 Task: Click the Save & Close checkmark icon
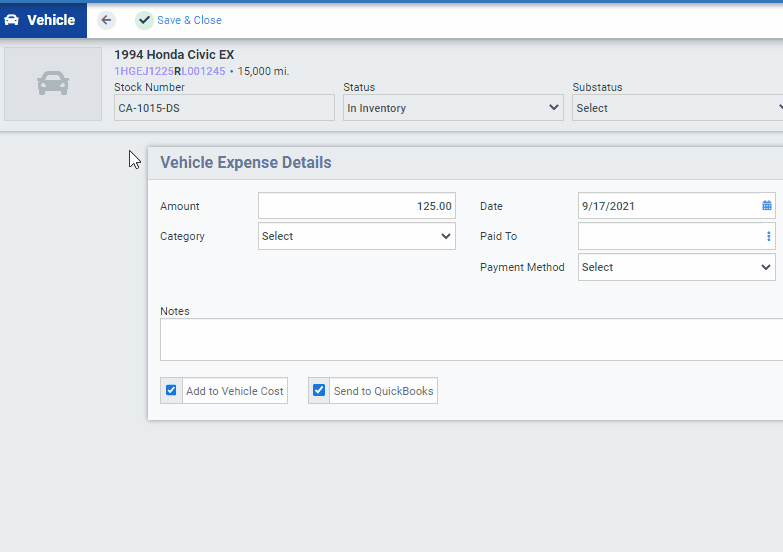144,20
